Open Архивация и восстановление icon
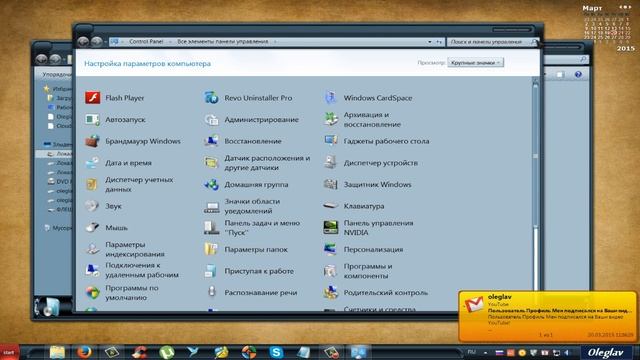Viewport: 640px width, 360px height. (331, 120)
